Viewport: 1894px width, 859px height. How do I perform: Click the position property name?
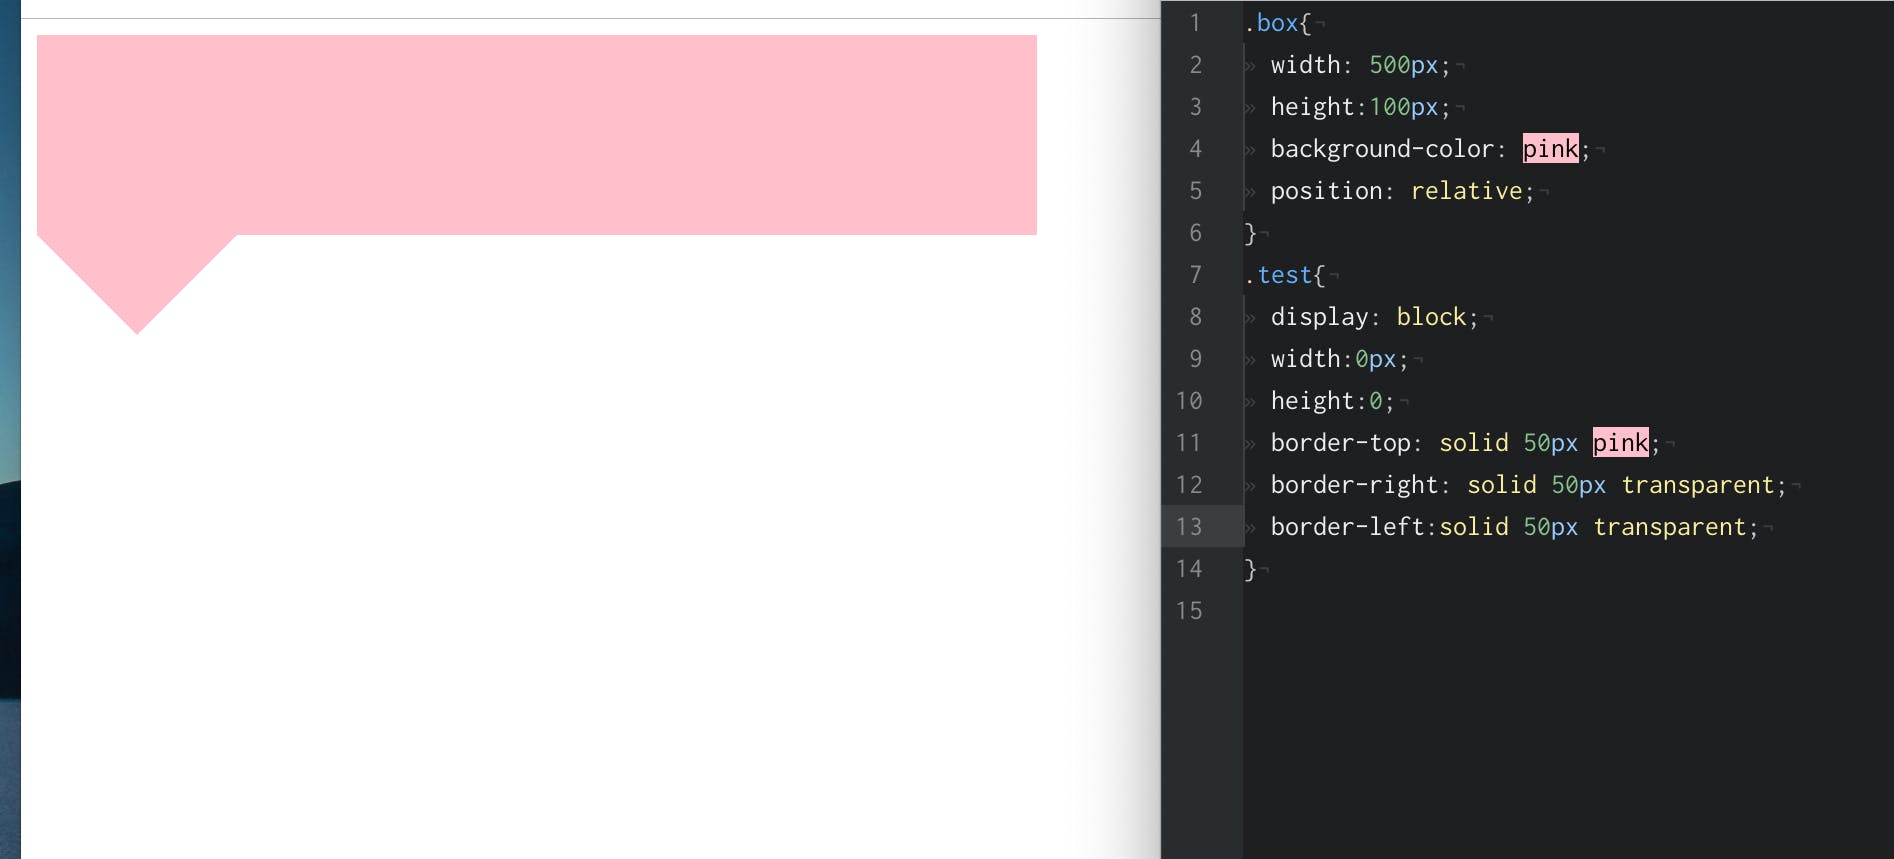[x=1326, y=191]
